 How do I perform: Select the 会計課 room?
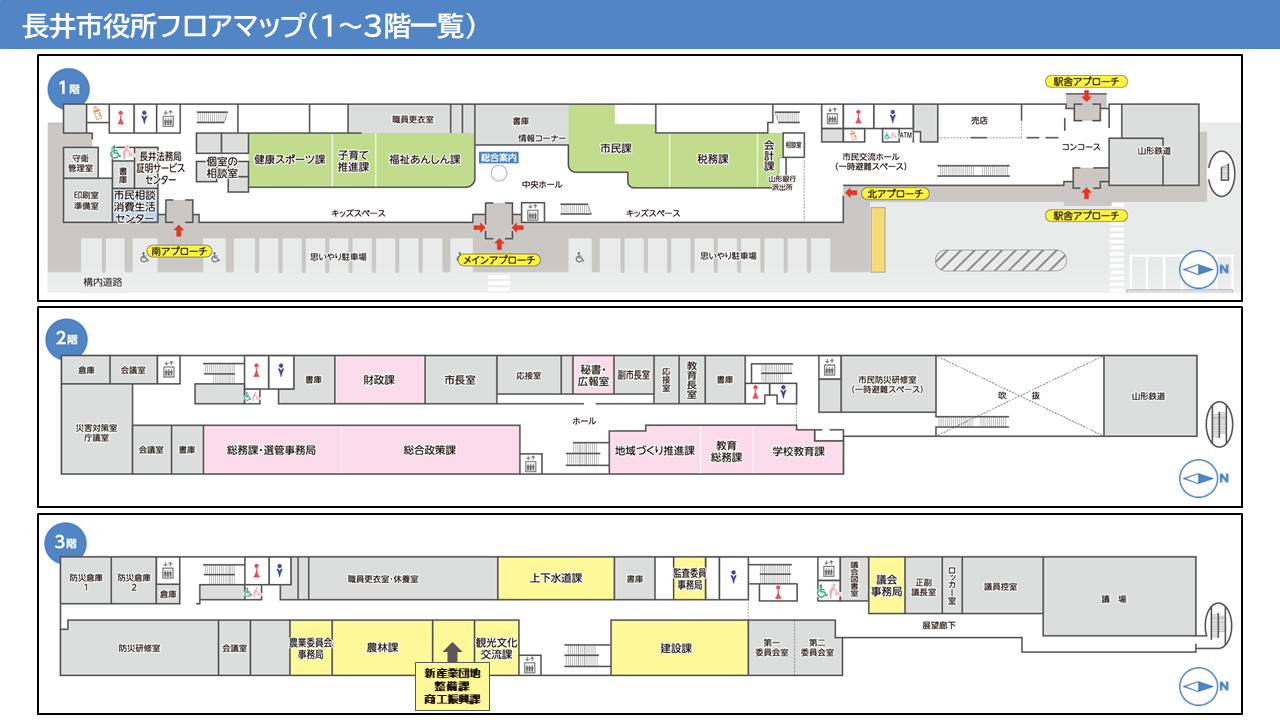coord(769,160)
